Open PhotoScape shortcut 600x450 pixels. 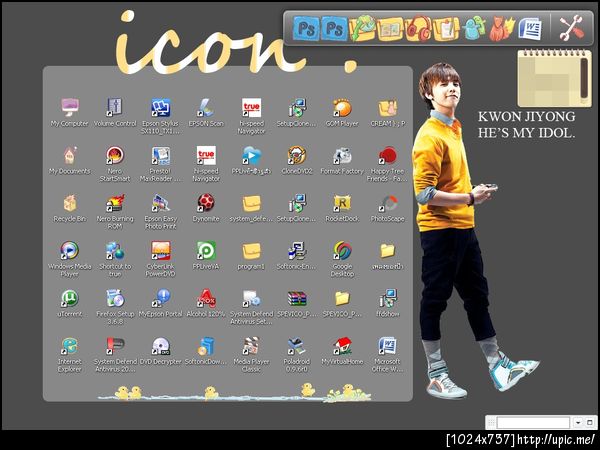[388, 207]
